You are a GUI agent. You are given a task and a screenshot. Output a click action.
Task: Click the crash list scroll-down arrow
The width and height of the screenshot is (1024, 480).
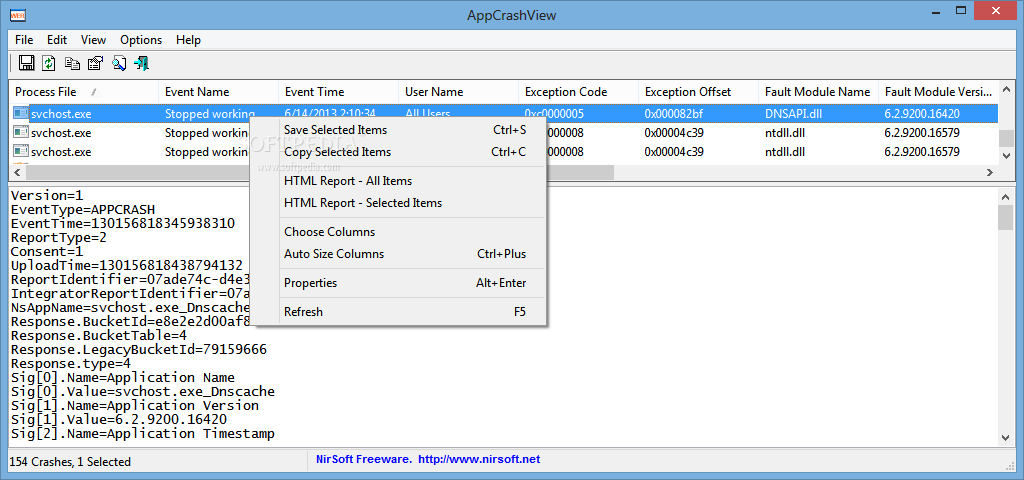1006,156
